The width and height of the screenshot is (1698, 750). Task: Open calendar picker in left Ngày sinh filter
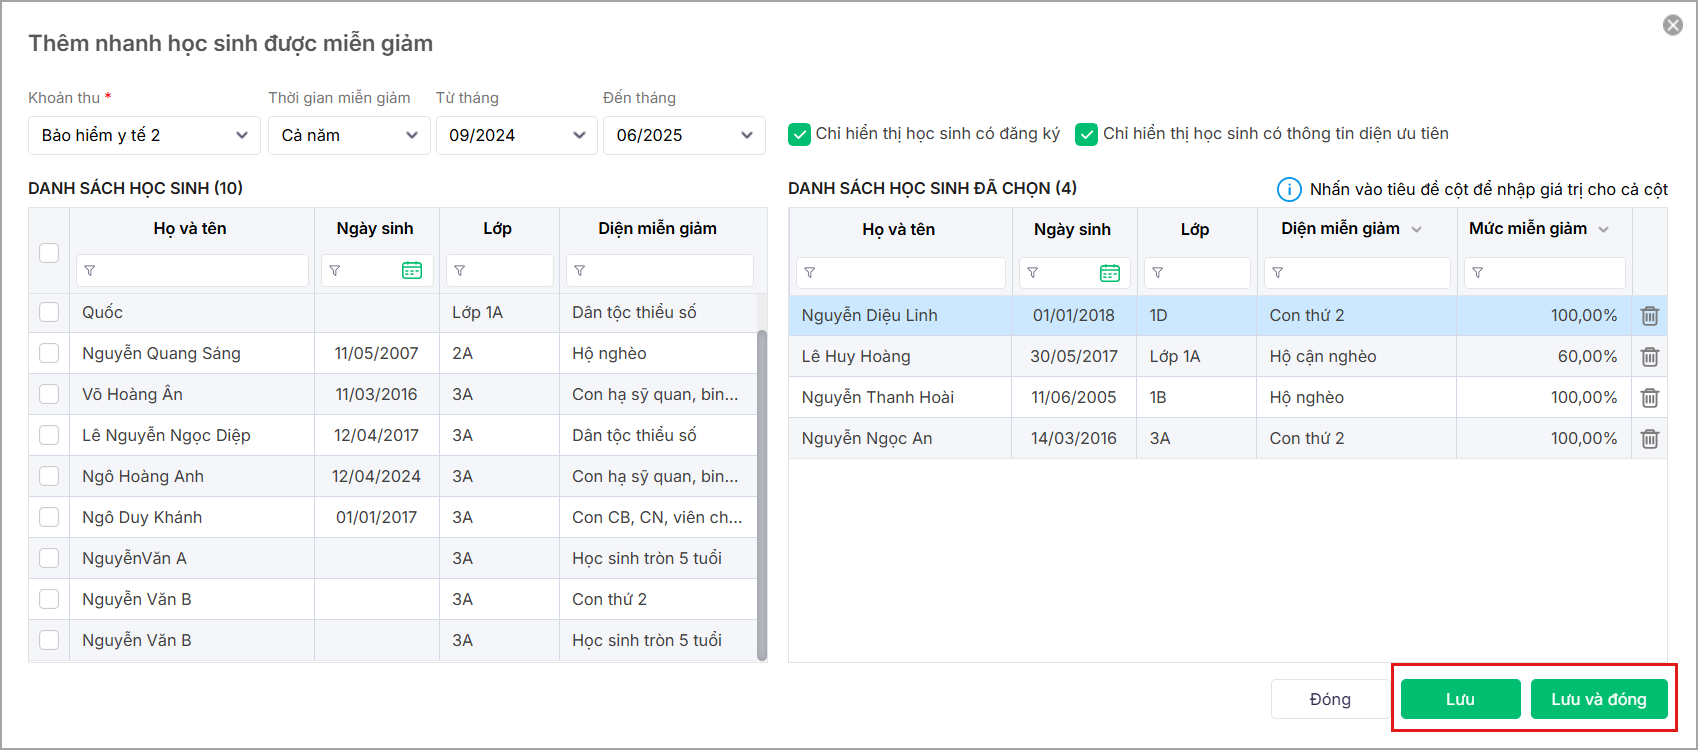pos(411,270)
